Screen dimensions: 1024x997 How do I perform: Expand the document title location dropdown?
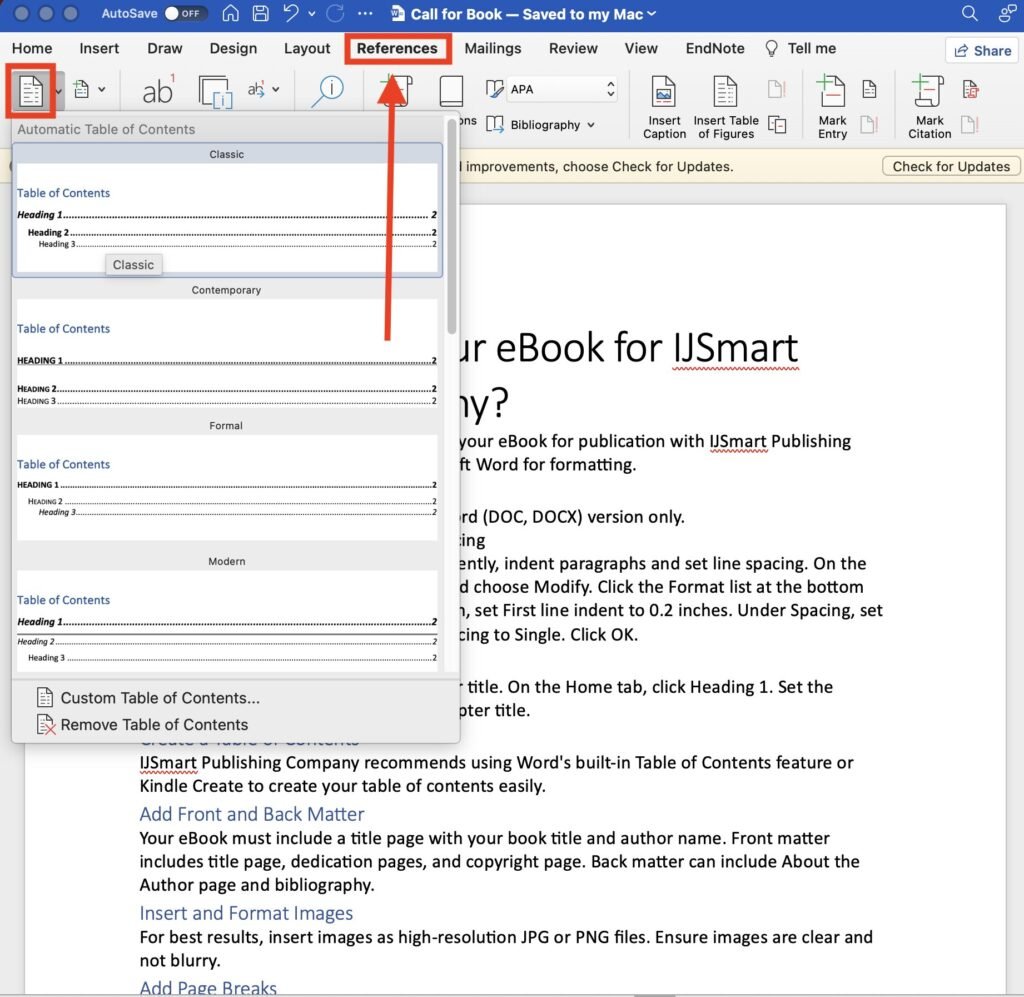coord(651,14)
